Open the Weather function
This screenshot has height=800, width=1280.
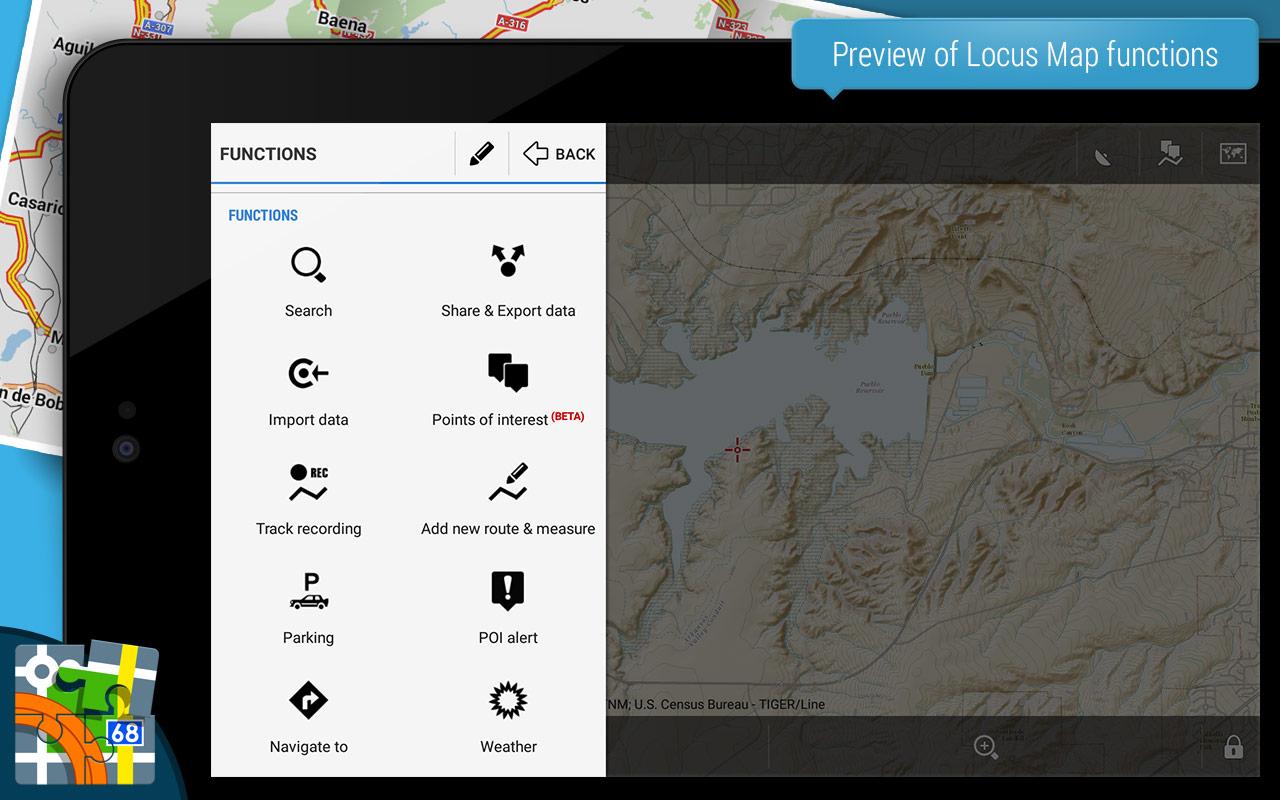pos(508,701)
